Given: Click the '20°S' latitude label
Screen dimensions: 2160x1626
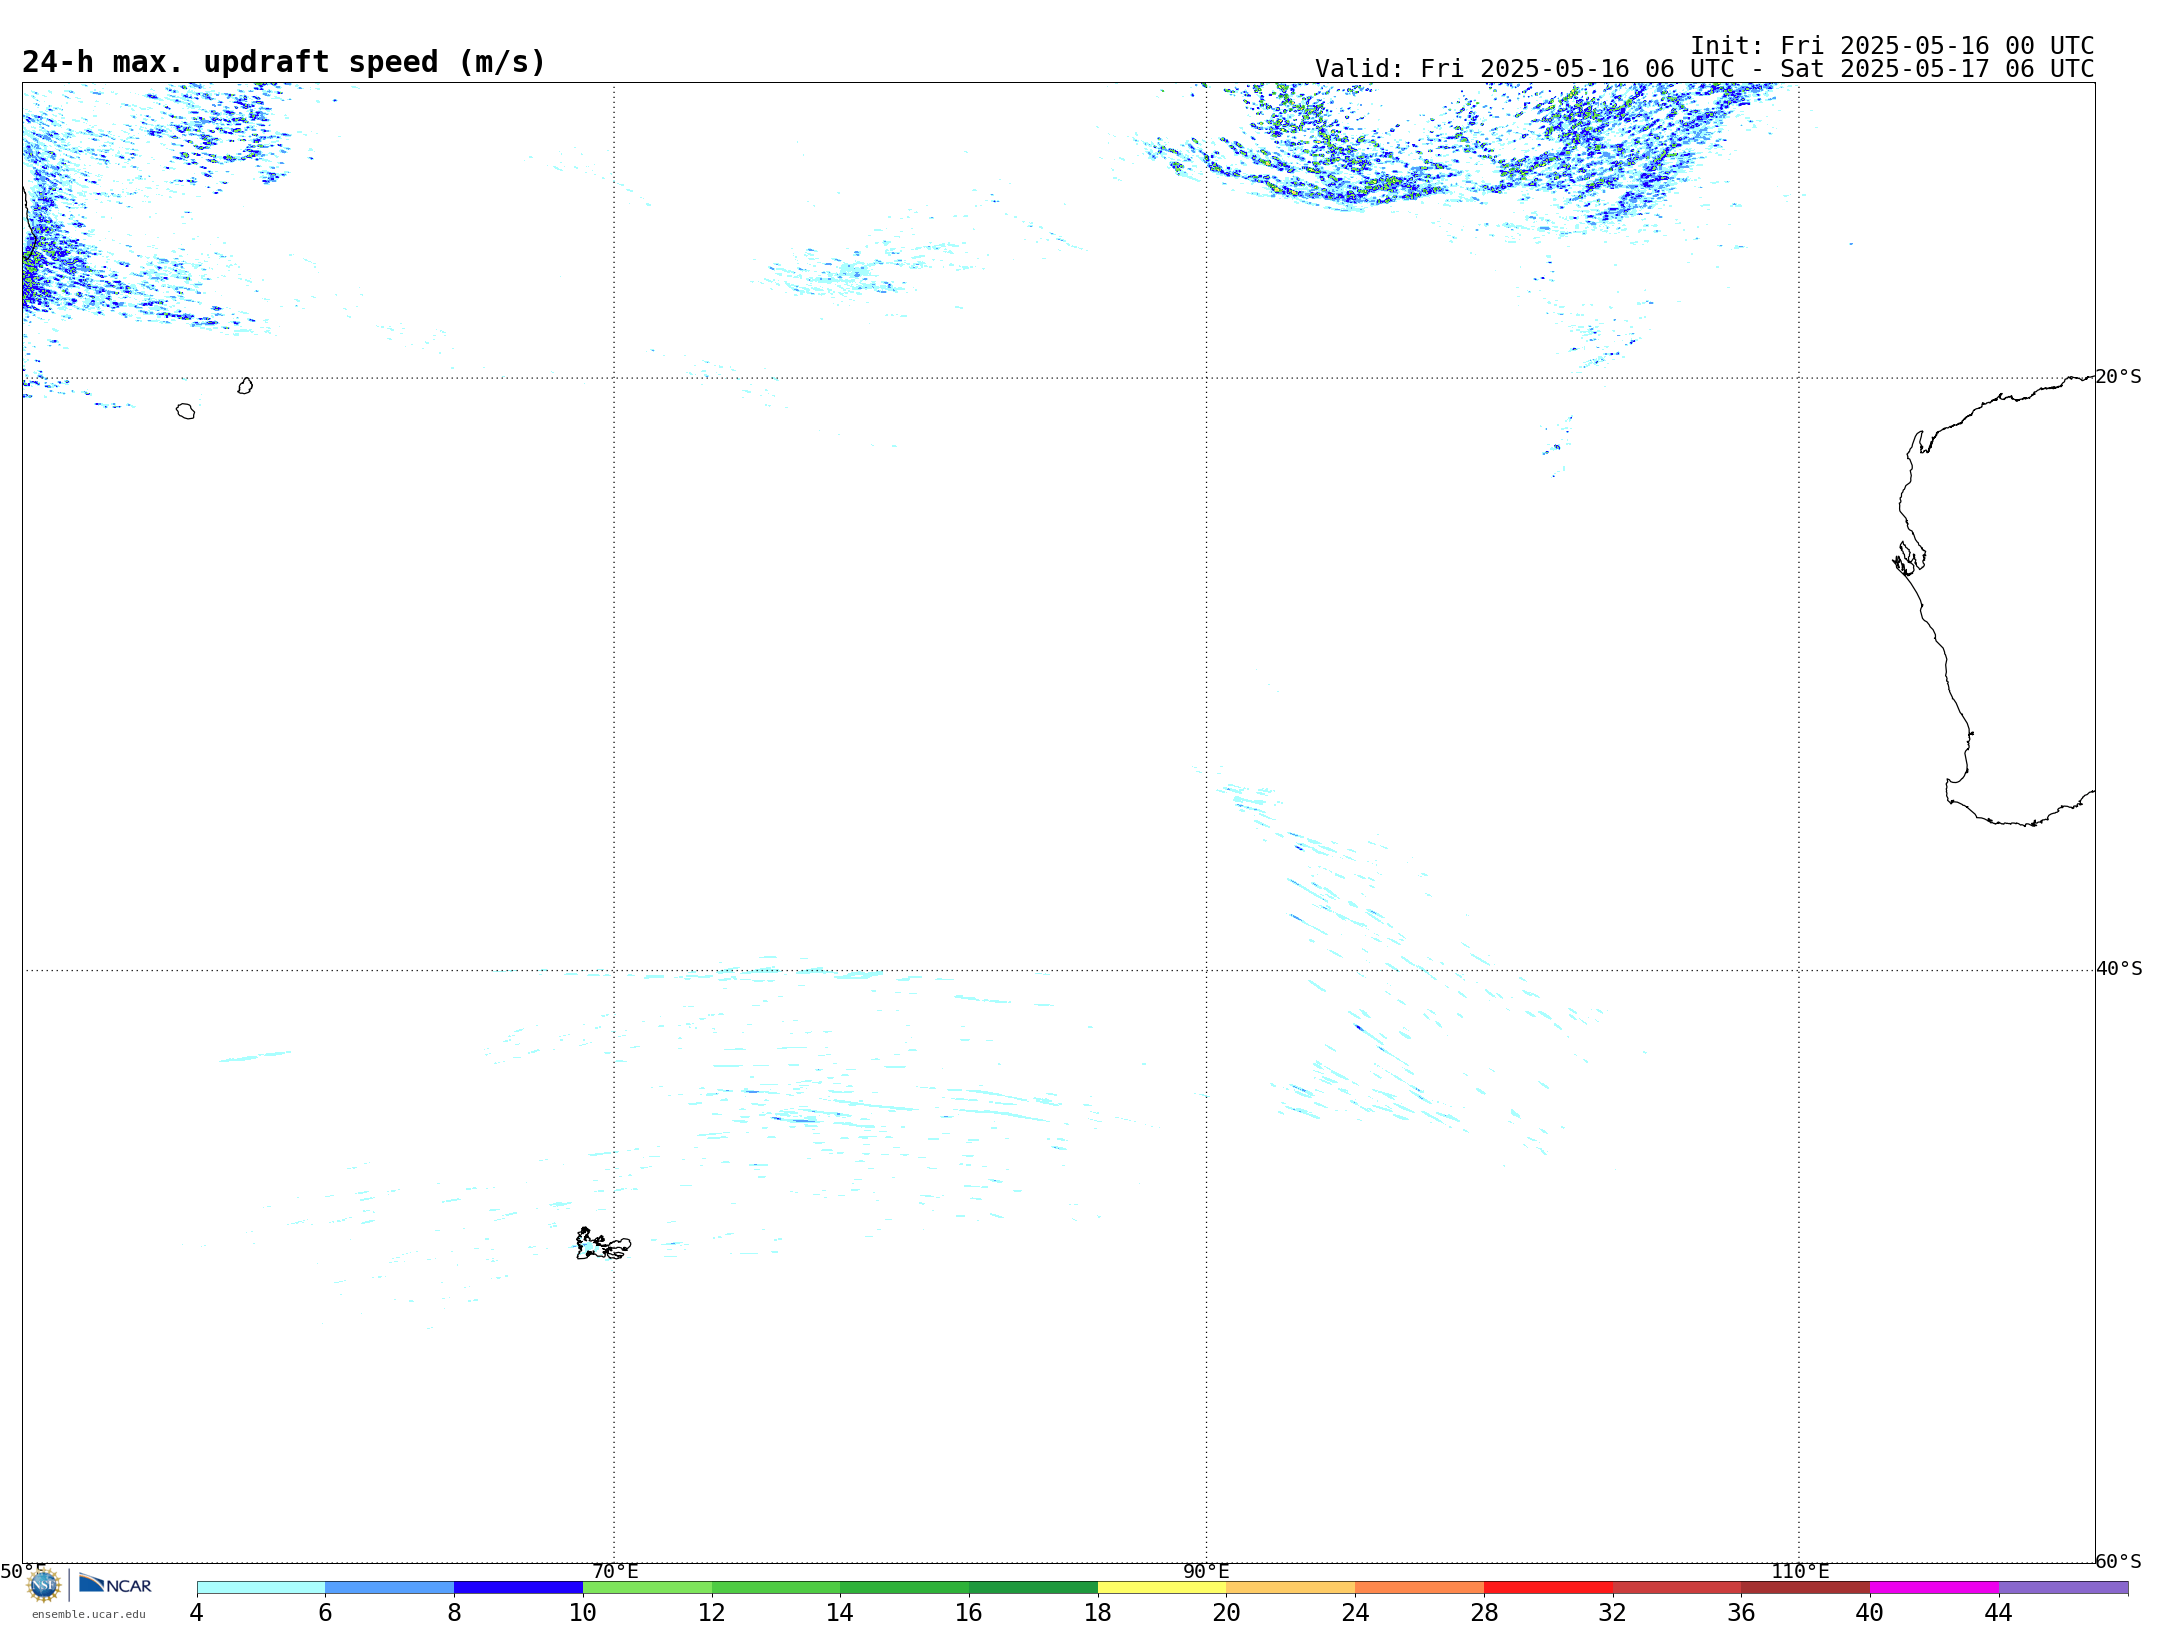Looking at the screenshot, I should click(2118, 377).
